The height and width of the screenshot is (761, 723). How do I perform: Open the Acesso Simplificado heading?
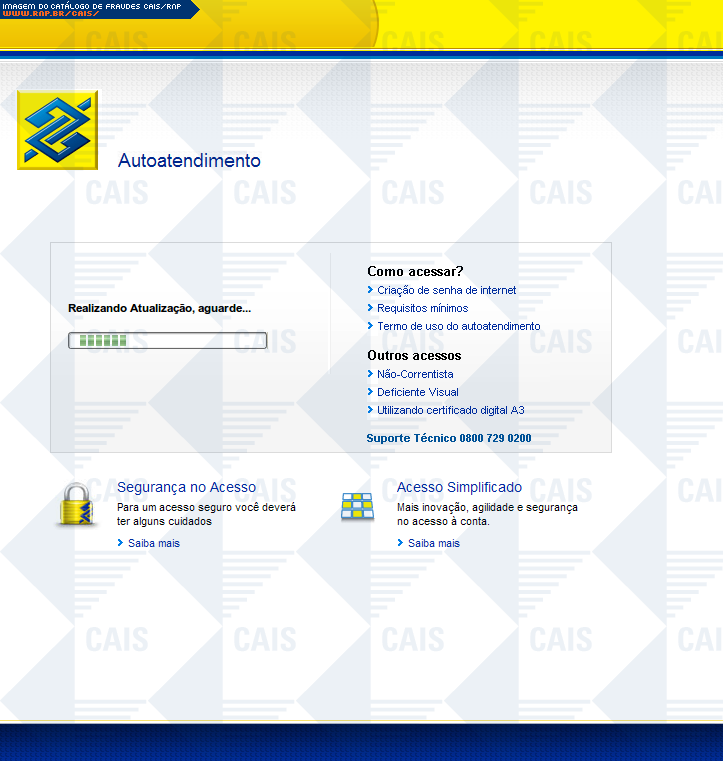click(459, 487)
